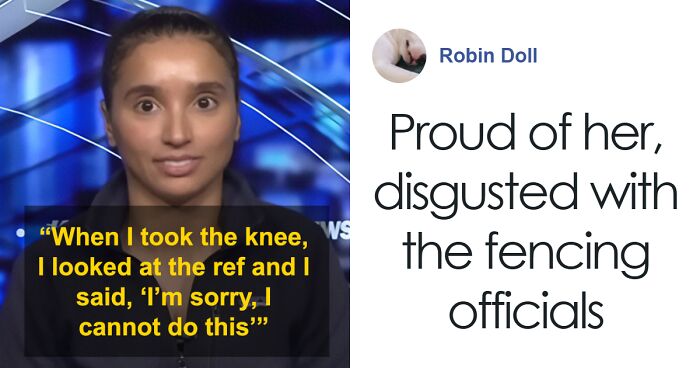700x368 pixels.
Task: Select the caption line "said, 'I'm sorry, I"
Action: pos(174,297)
